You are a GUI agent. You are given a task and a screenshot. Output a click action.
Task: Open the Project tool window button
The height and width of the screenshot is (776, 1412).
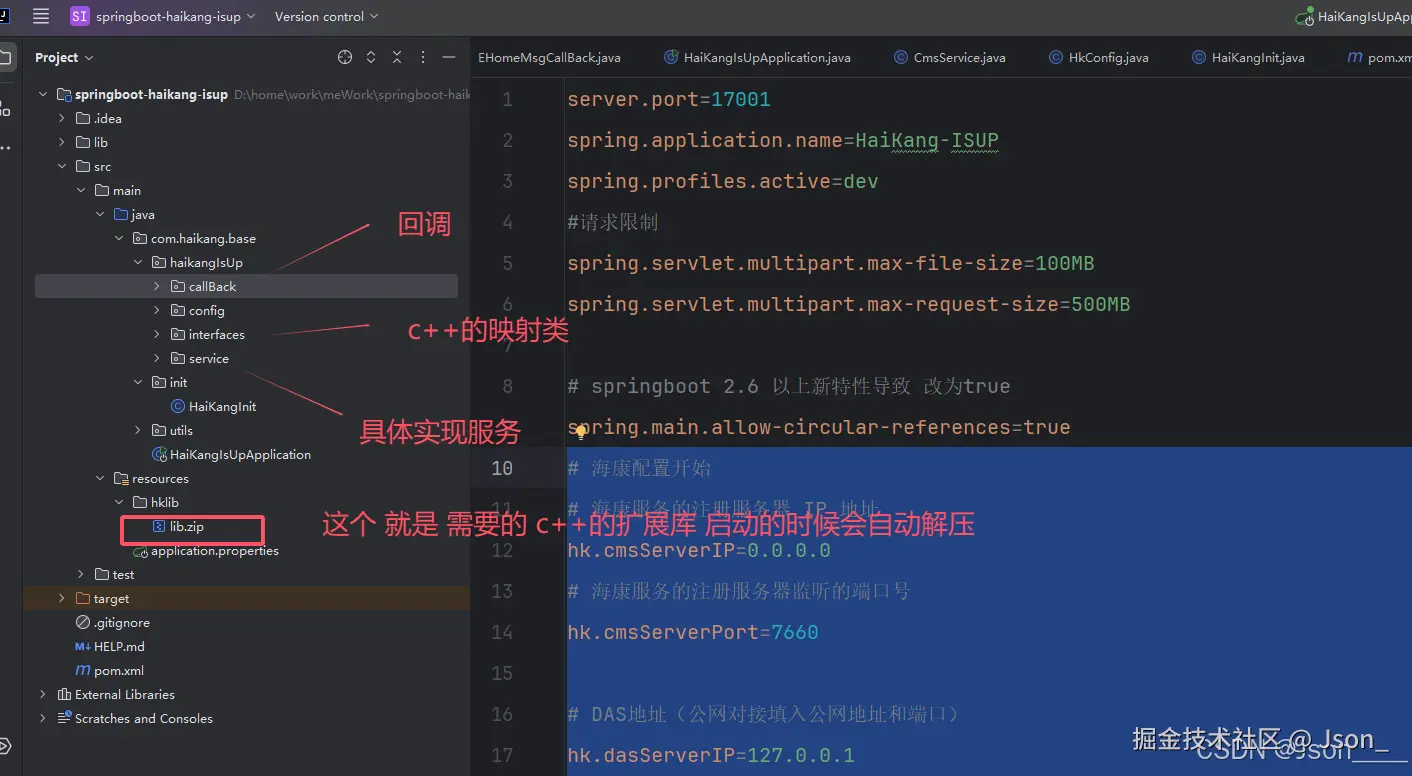click(x=8, y=57)
